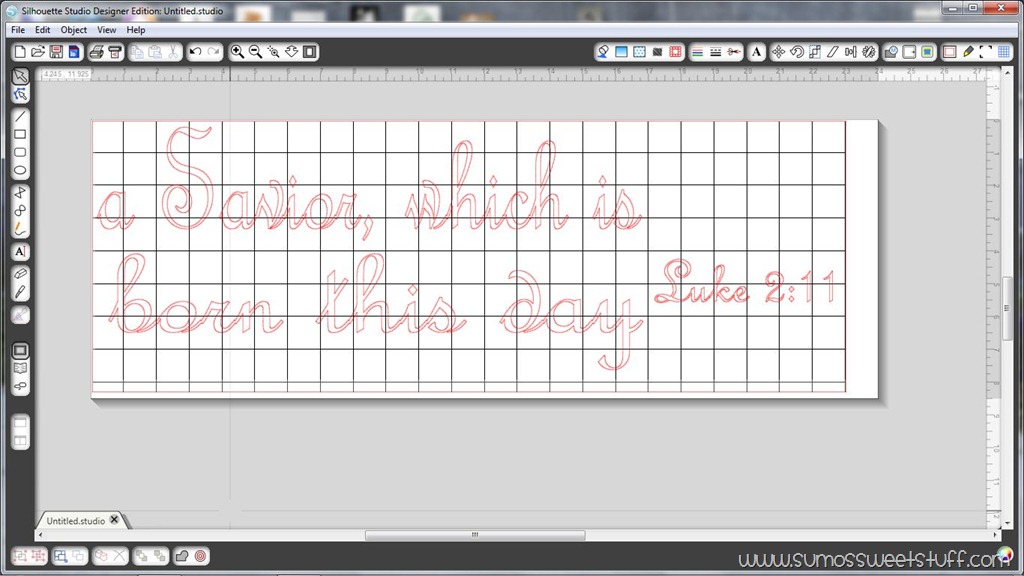Open the Scale panel
1024x576 pixels.
coord(814,52)
